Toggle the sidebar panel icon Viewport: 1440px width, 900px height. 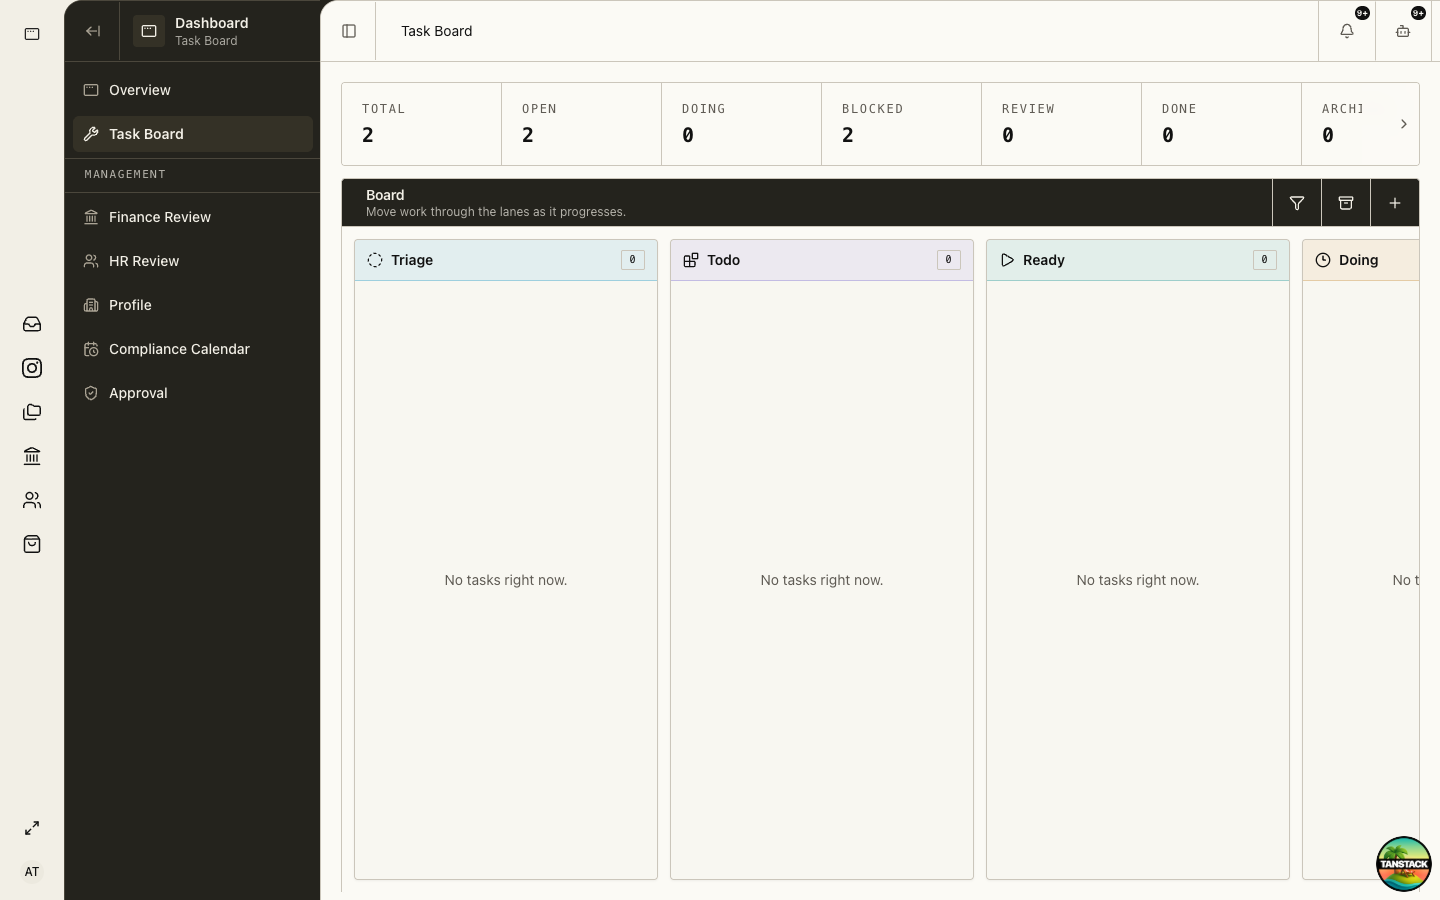click(349, 31)
